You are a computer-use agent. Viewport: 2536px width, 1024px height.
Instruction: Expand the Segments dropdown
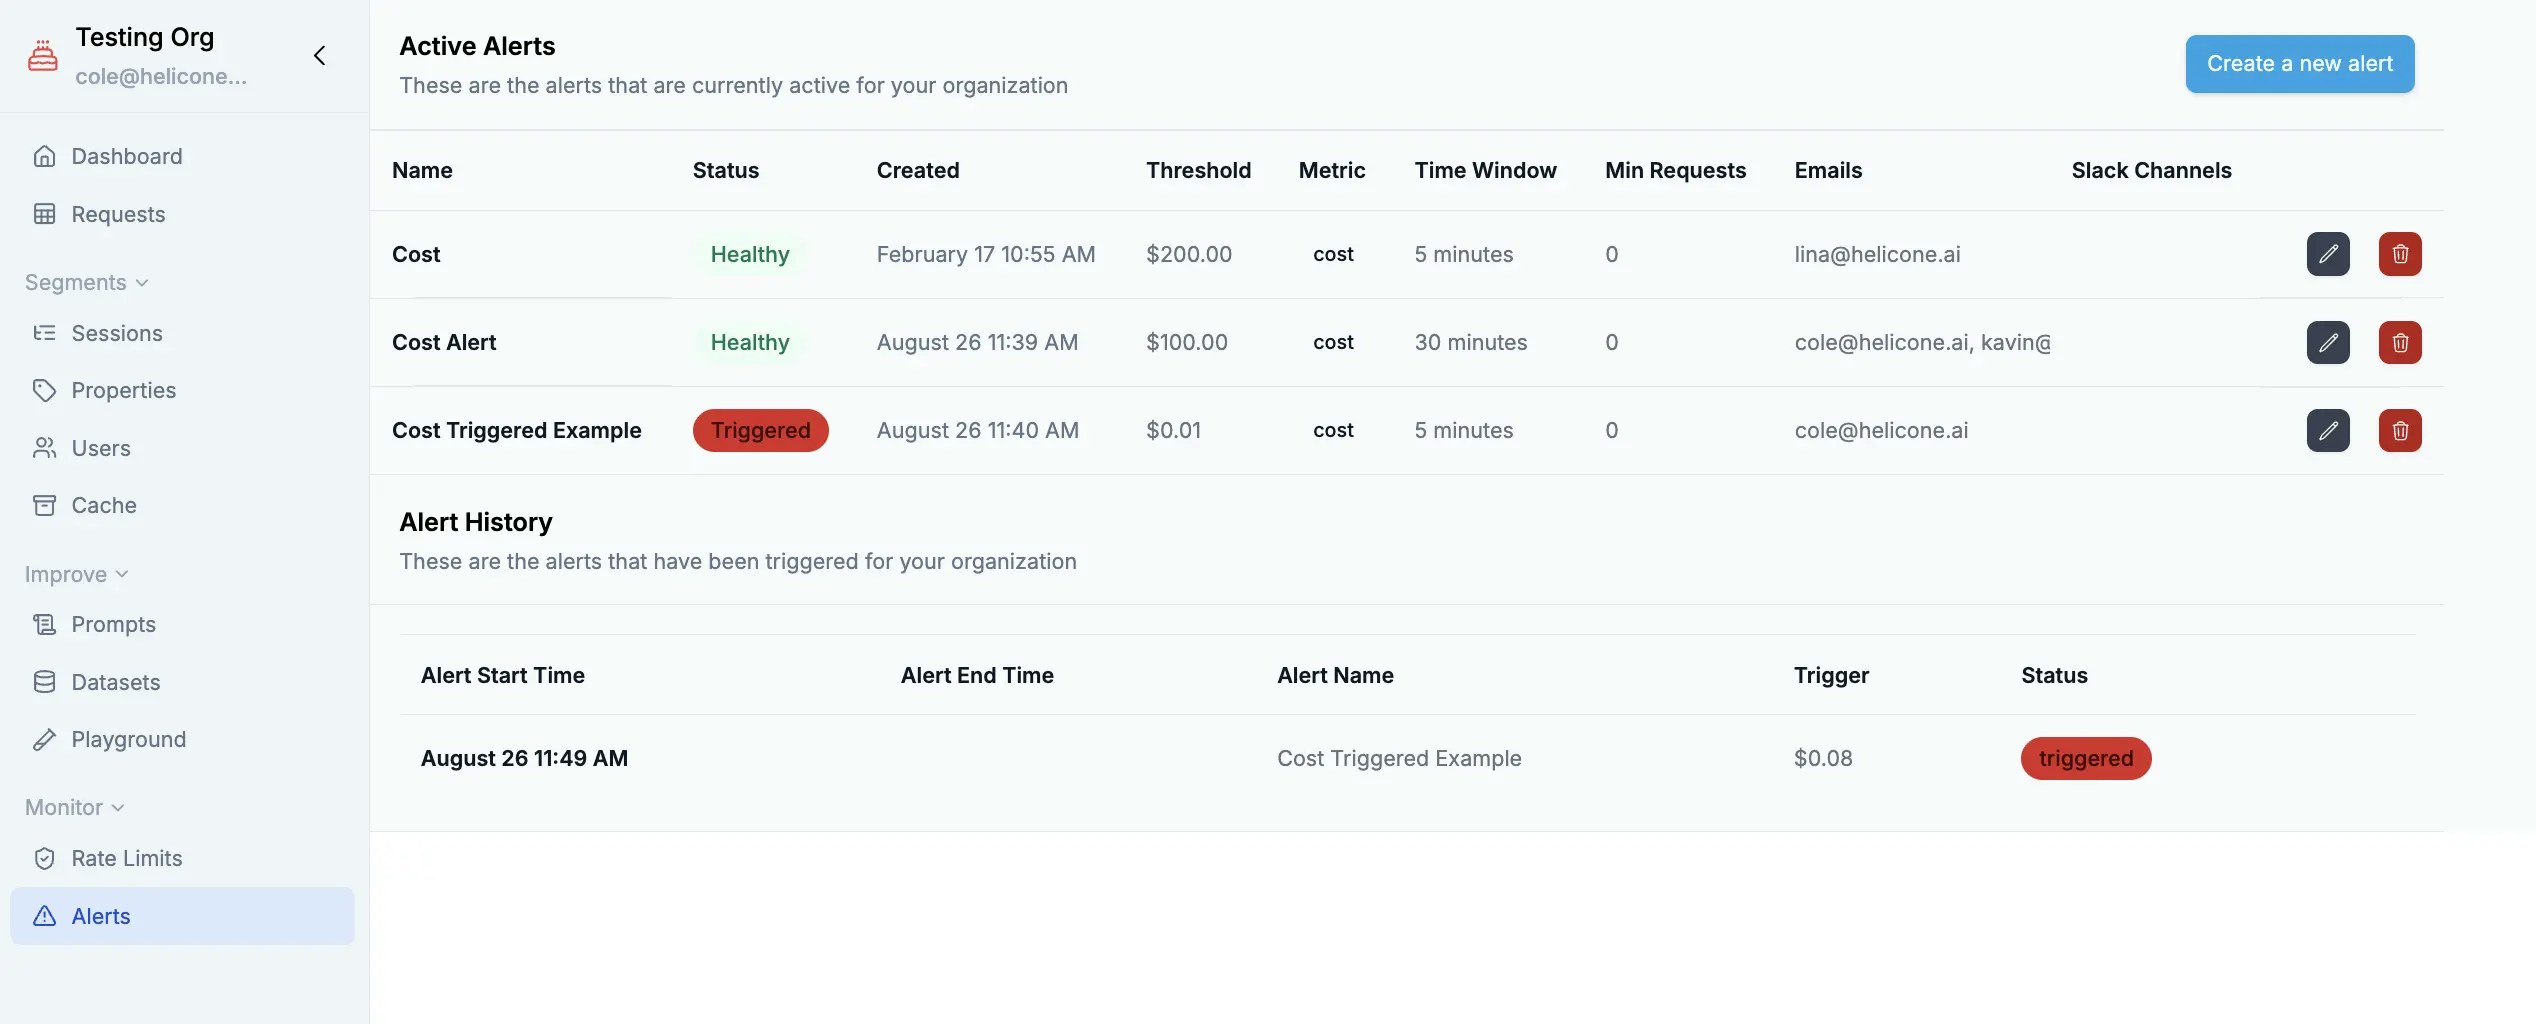[x=86, y=282]
